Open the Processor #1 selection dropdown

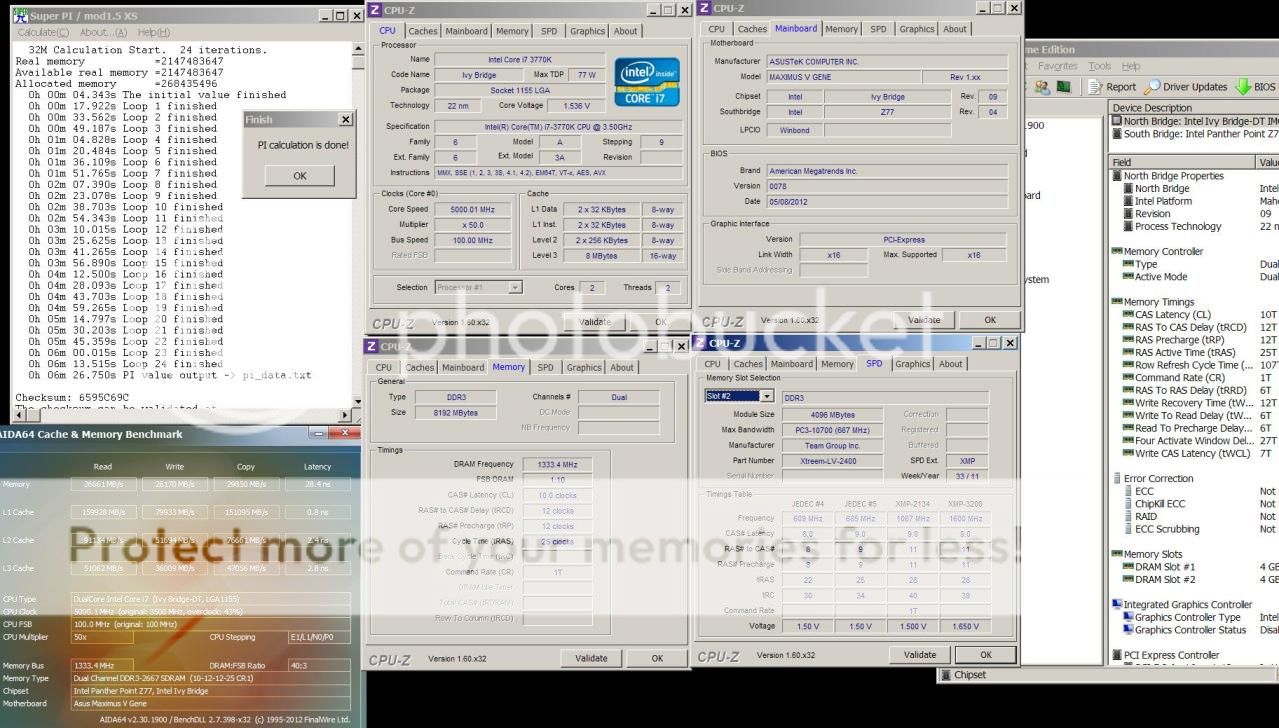(515, 288)
